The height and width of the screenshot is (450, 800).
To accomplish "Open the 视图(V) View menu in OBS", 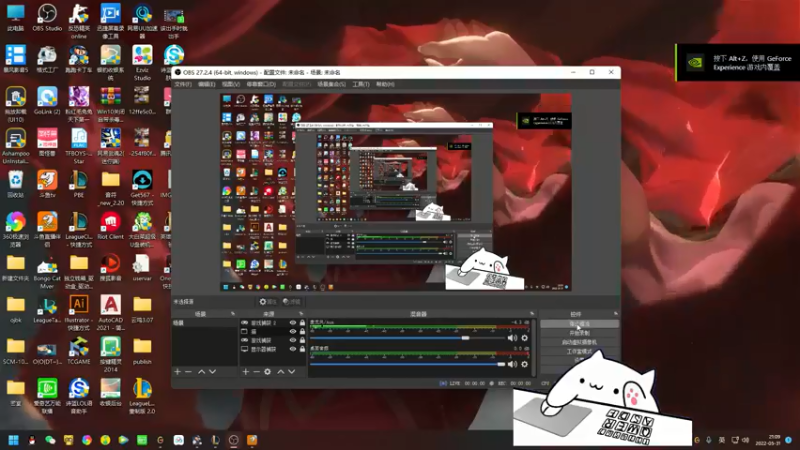I will (231, 84).
